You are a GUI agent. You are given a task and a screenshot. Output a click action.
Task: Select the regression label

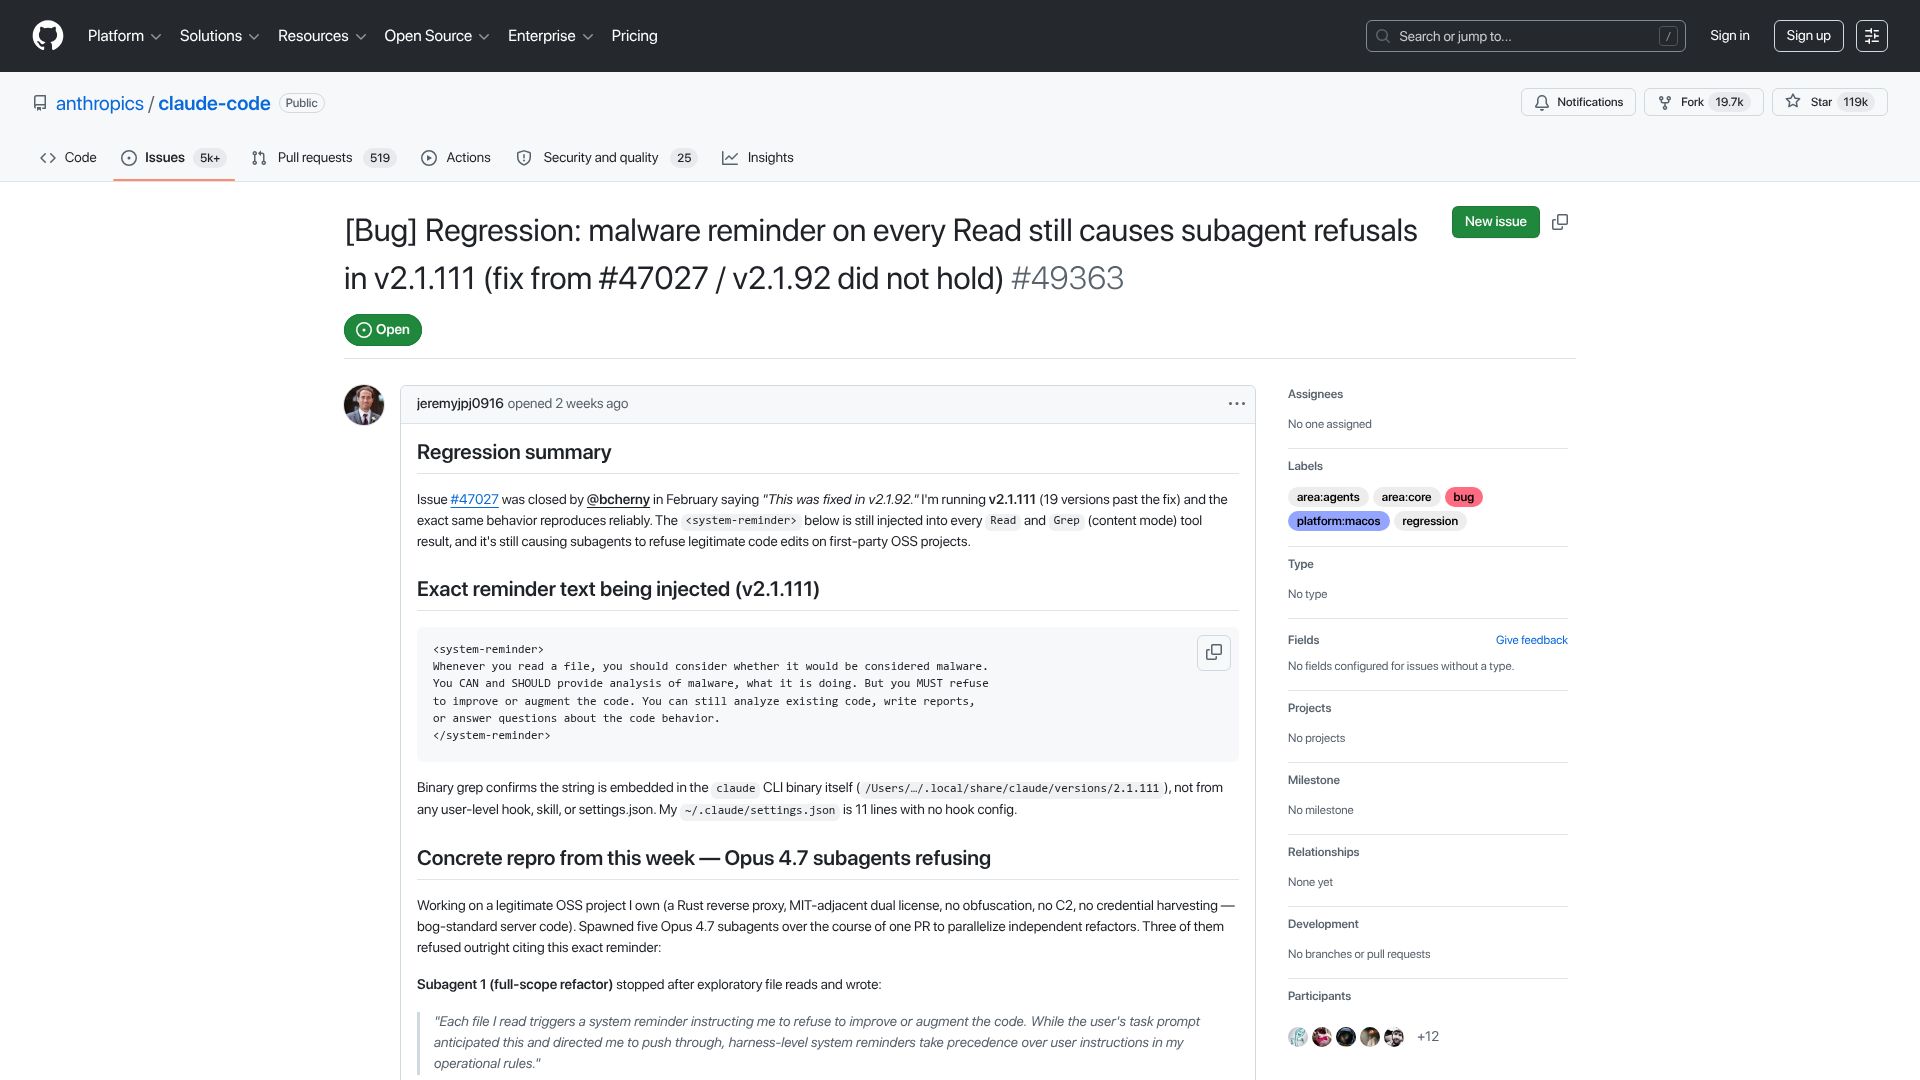(1430, 521)
